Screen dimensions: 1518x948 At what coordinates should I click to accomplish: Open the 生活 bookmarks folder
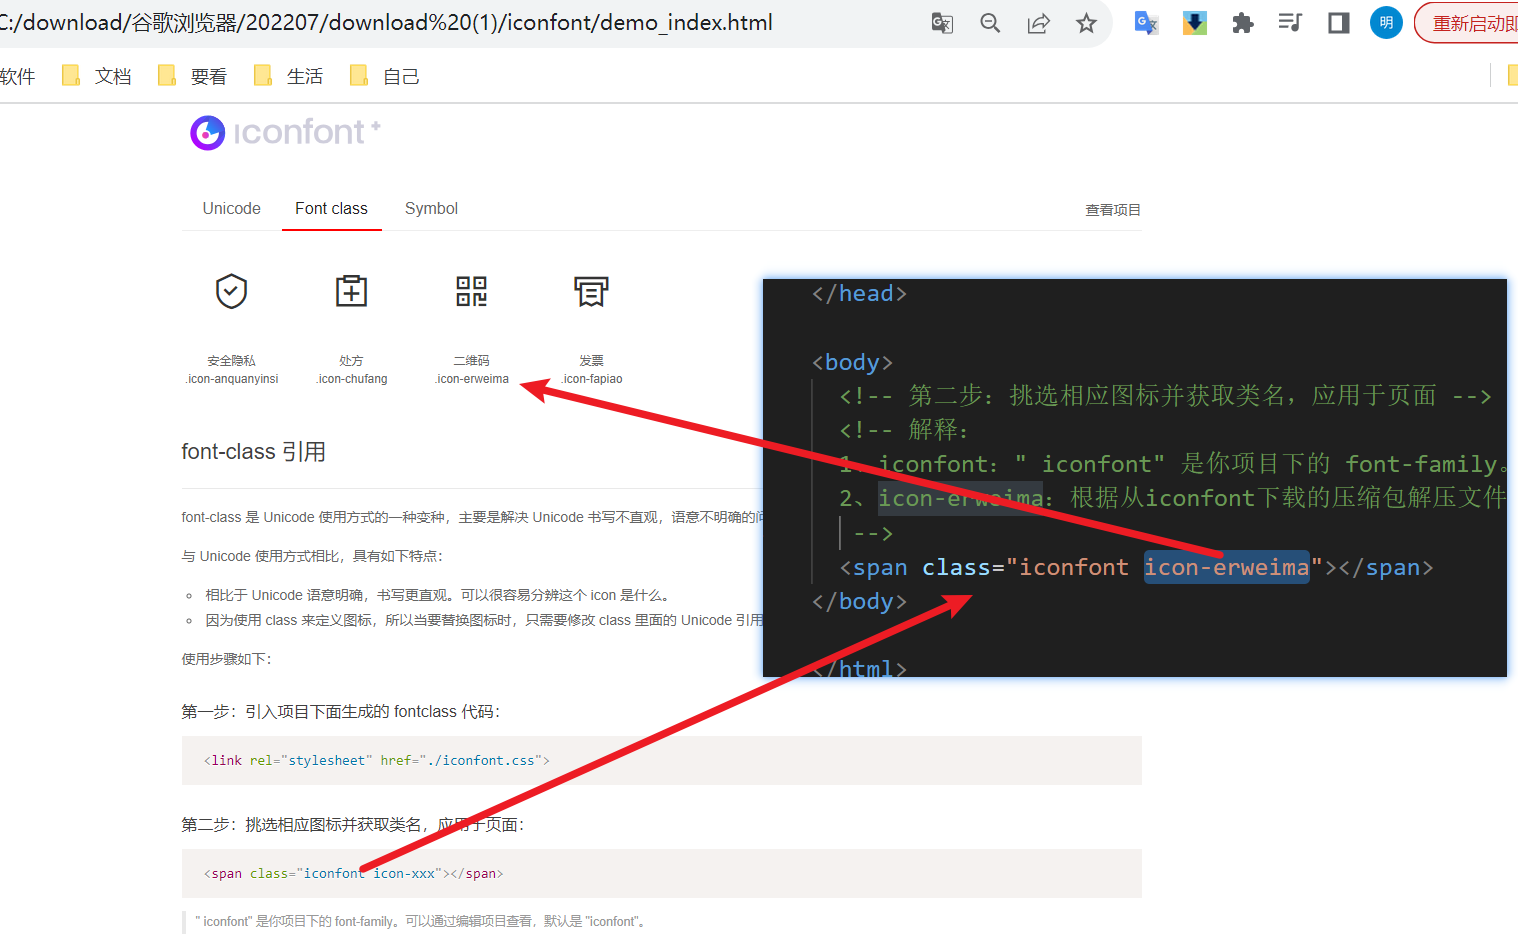point(289,76)
